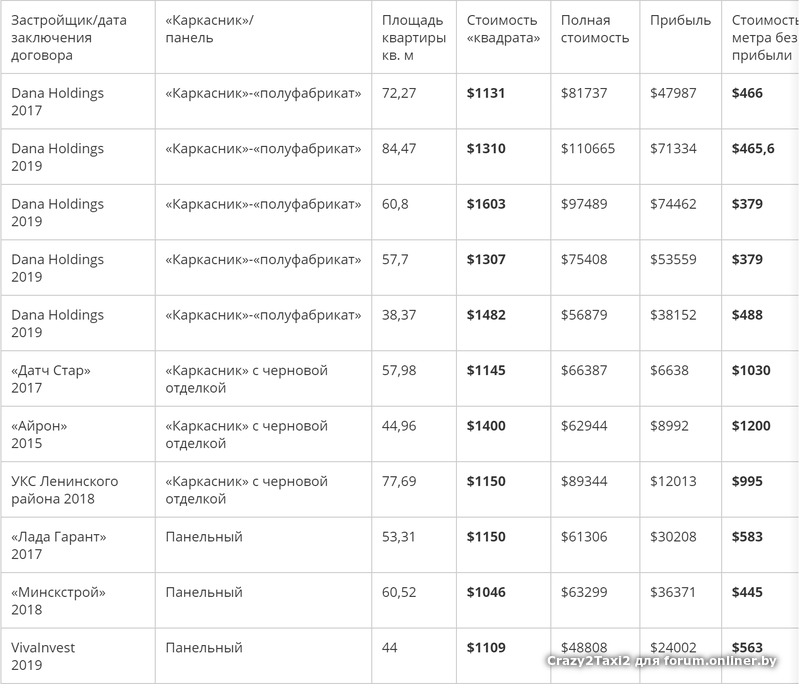Select the $110665 full cost cell

(x=588, y=149)
